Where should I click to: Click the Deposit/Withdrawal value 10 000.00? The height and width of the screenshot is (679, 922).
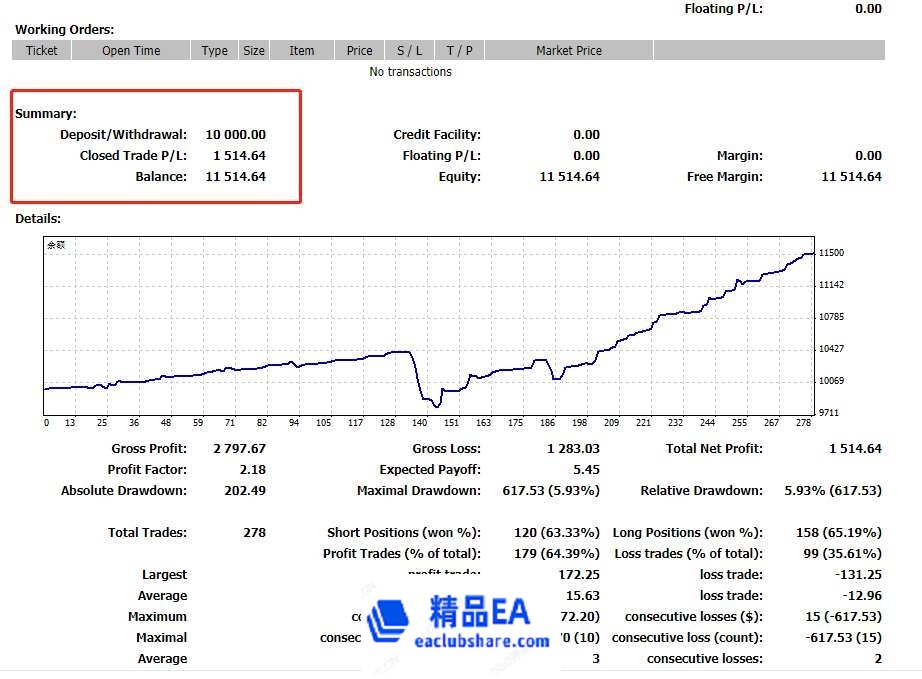[x=236, y=135]
